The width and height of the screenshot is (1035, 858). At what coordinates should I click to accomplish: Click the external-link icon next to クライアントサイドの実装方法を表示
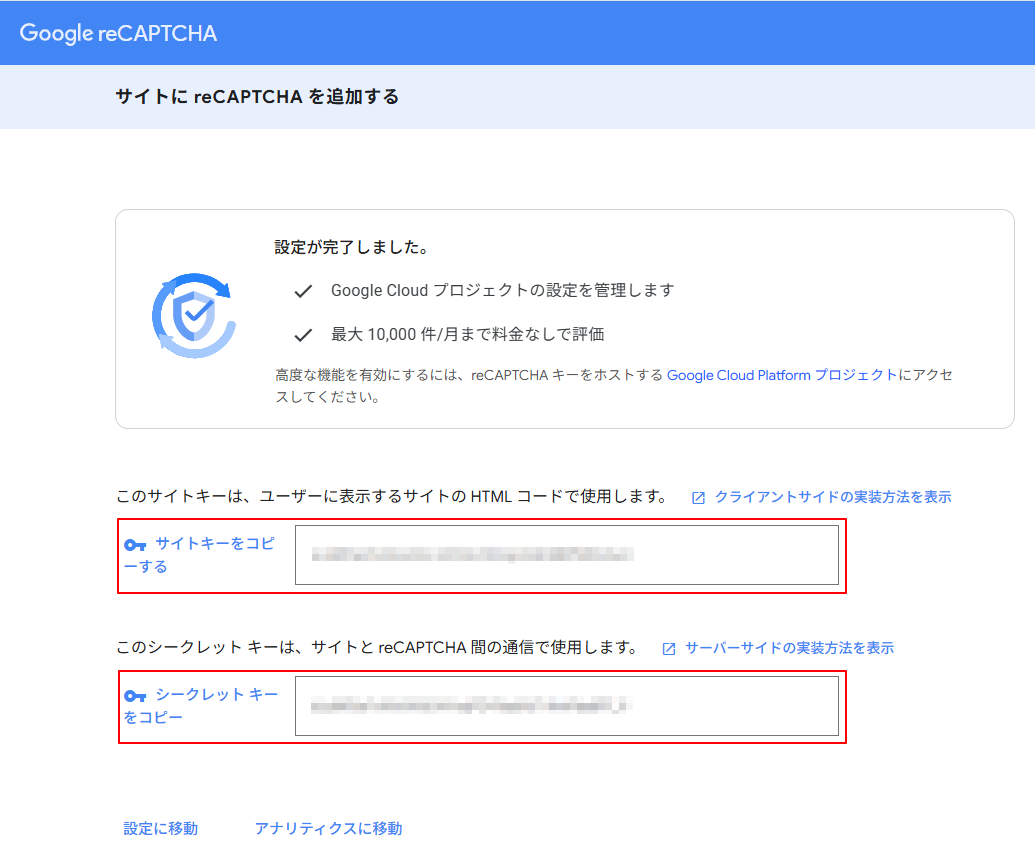698,496
